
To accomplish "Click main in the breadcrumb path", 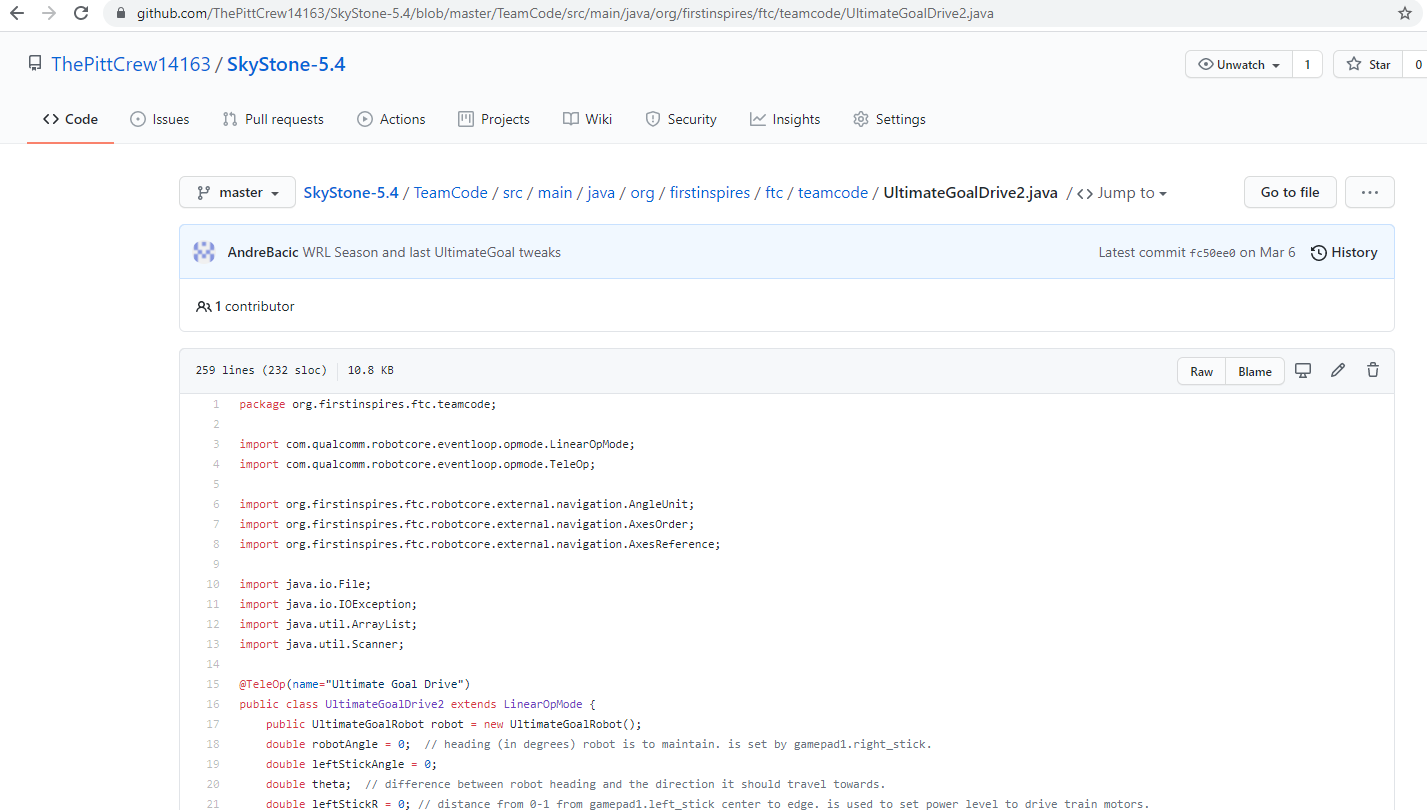I will 555,193.
